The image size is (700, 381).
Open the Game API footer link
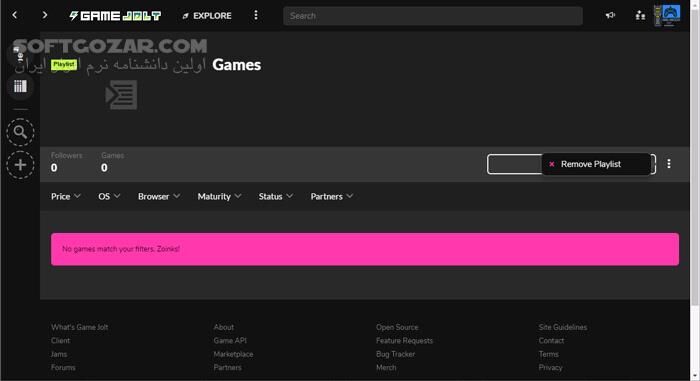(229, 340)
